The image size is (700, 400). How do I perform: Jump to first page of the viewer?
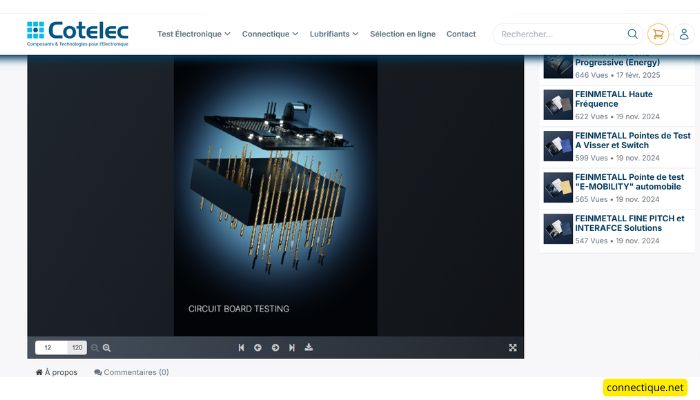click(x=241, y=348)
